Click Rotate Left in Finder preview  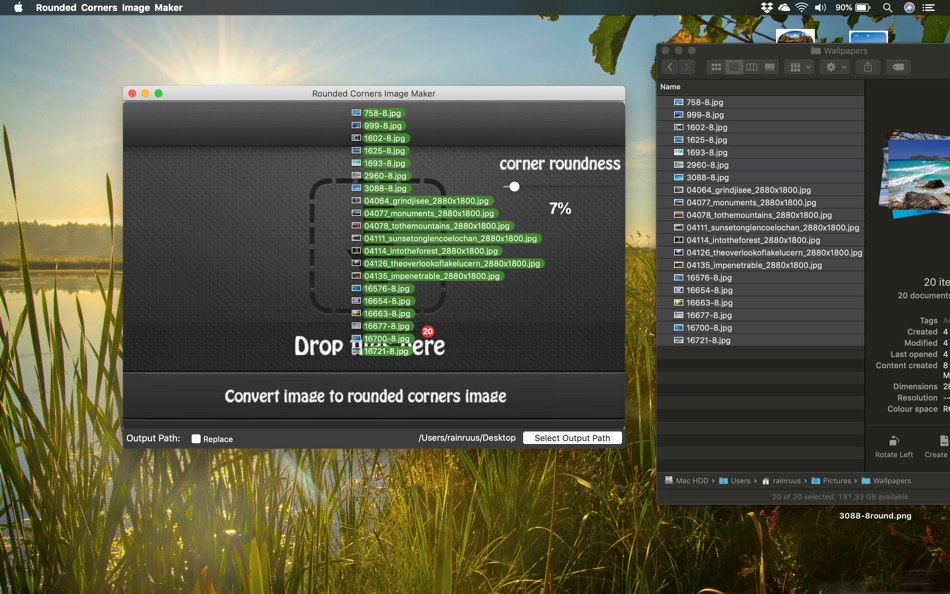(894, 447)
